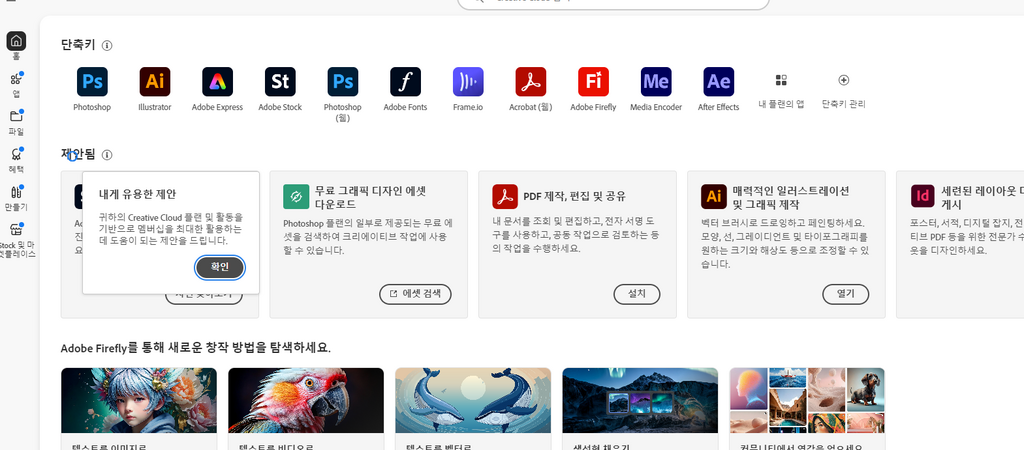Click the Acrobat icon on PDF 제작 card
The width and height of the screenshot is (1024, 450).
[x=505, y=197]
